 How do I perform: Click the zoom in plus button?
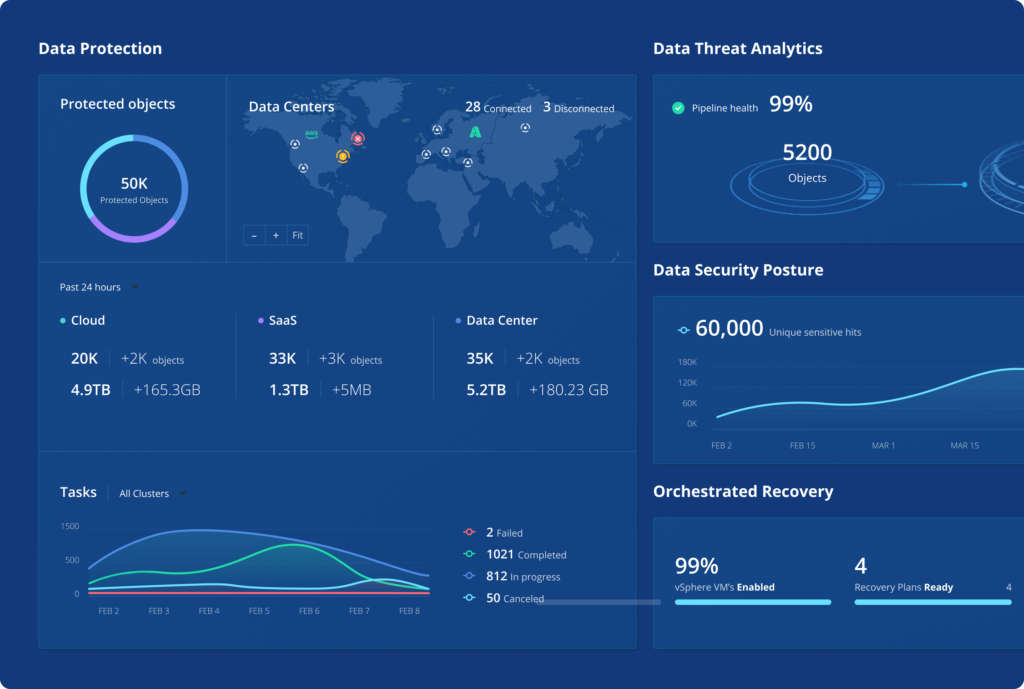[x=275, y=235]
